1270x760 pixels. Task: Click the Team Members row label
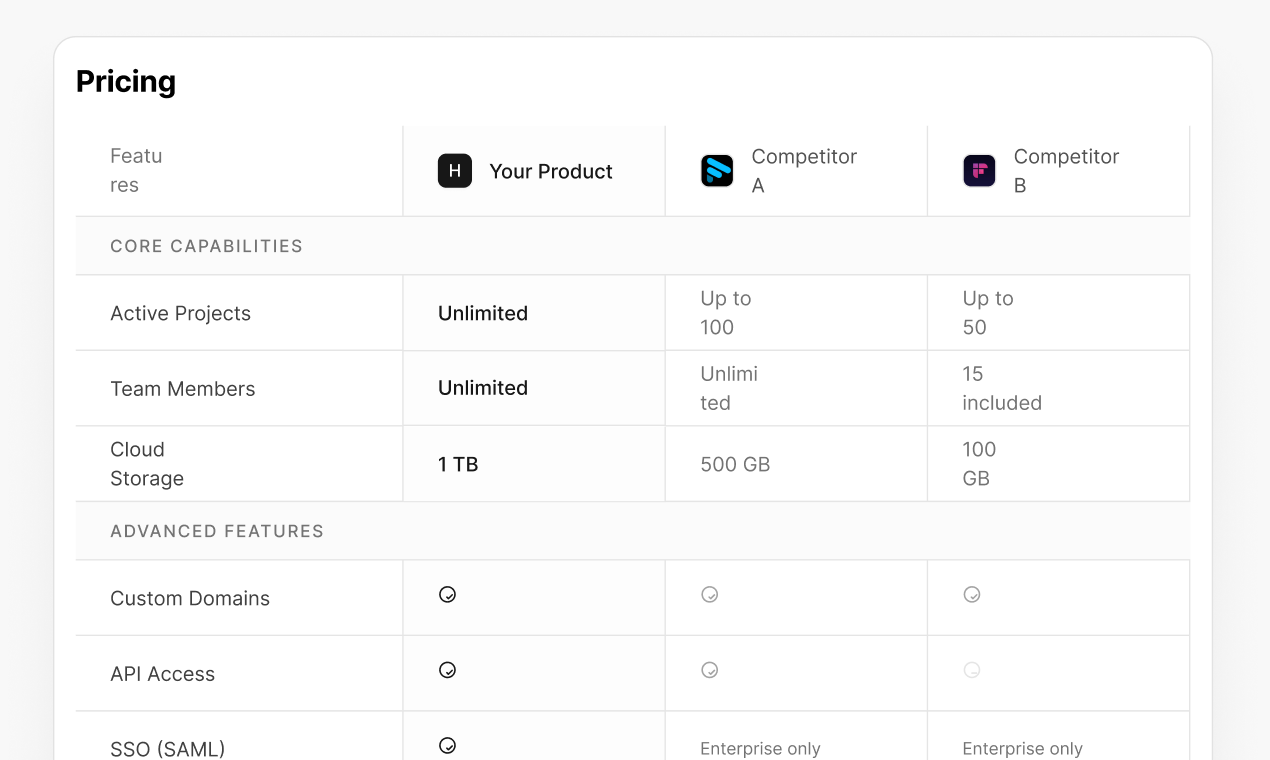click(182, 389)
